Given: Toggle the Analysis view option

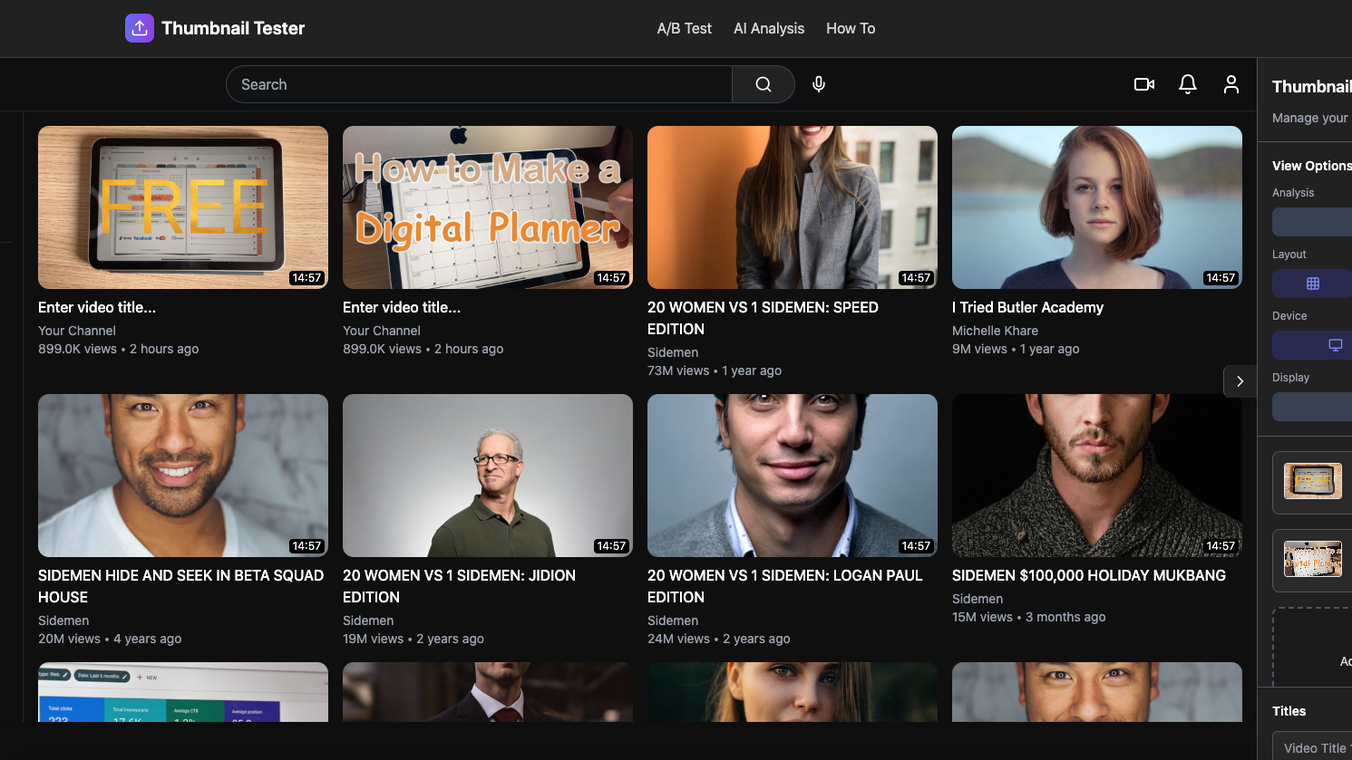Looking at the screenshot, I should pyautogui.click(x=1312, y=222).
